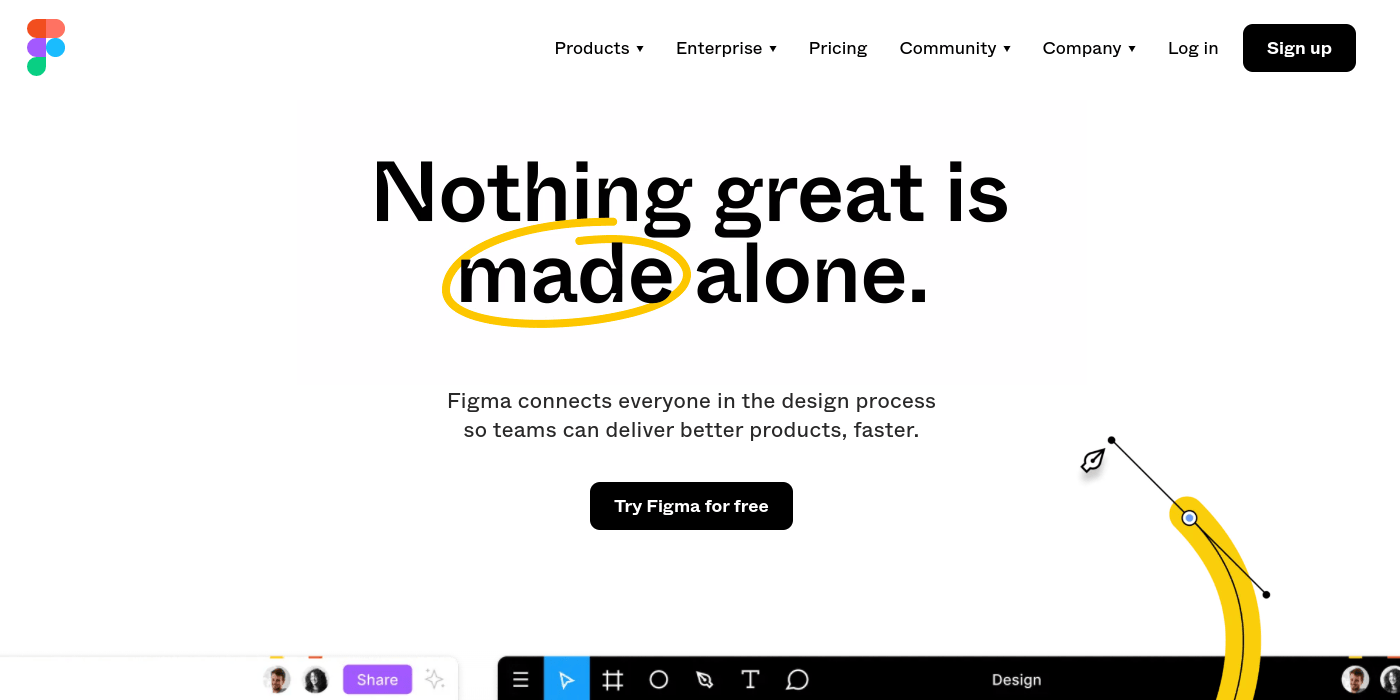
Task: Go to the Pricing page
Action: pos(838,48)
